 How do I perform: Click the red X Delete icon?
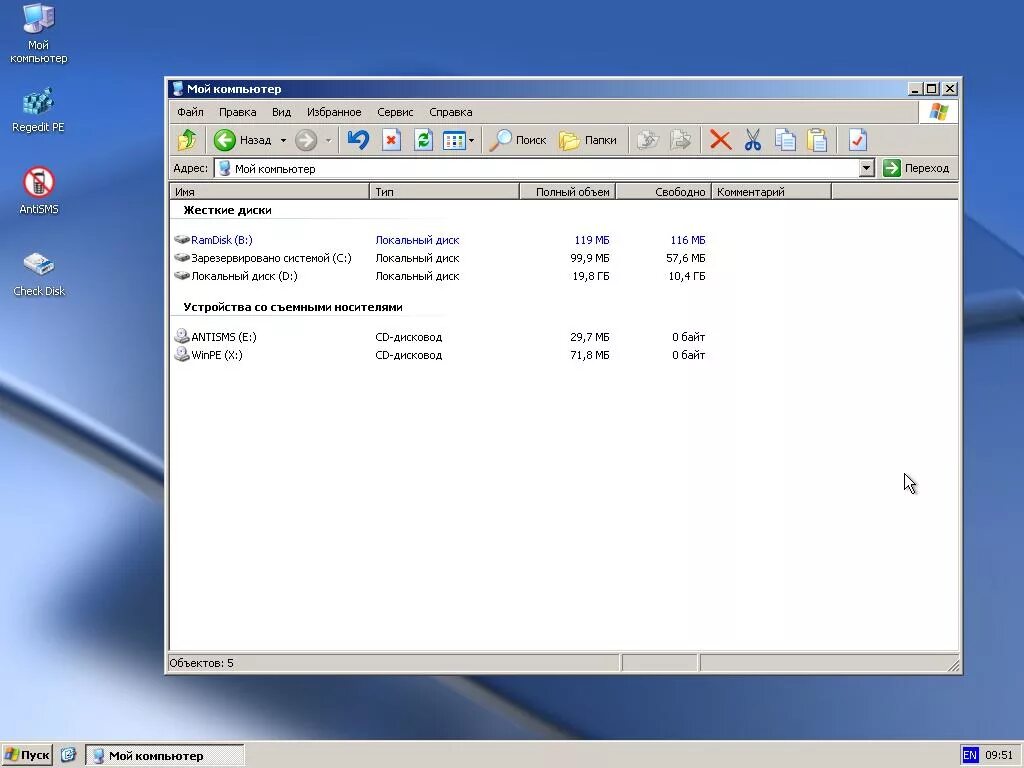[x=720, y=140]
